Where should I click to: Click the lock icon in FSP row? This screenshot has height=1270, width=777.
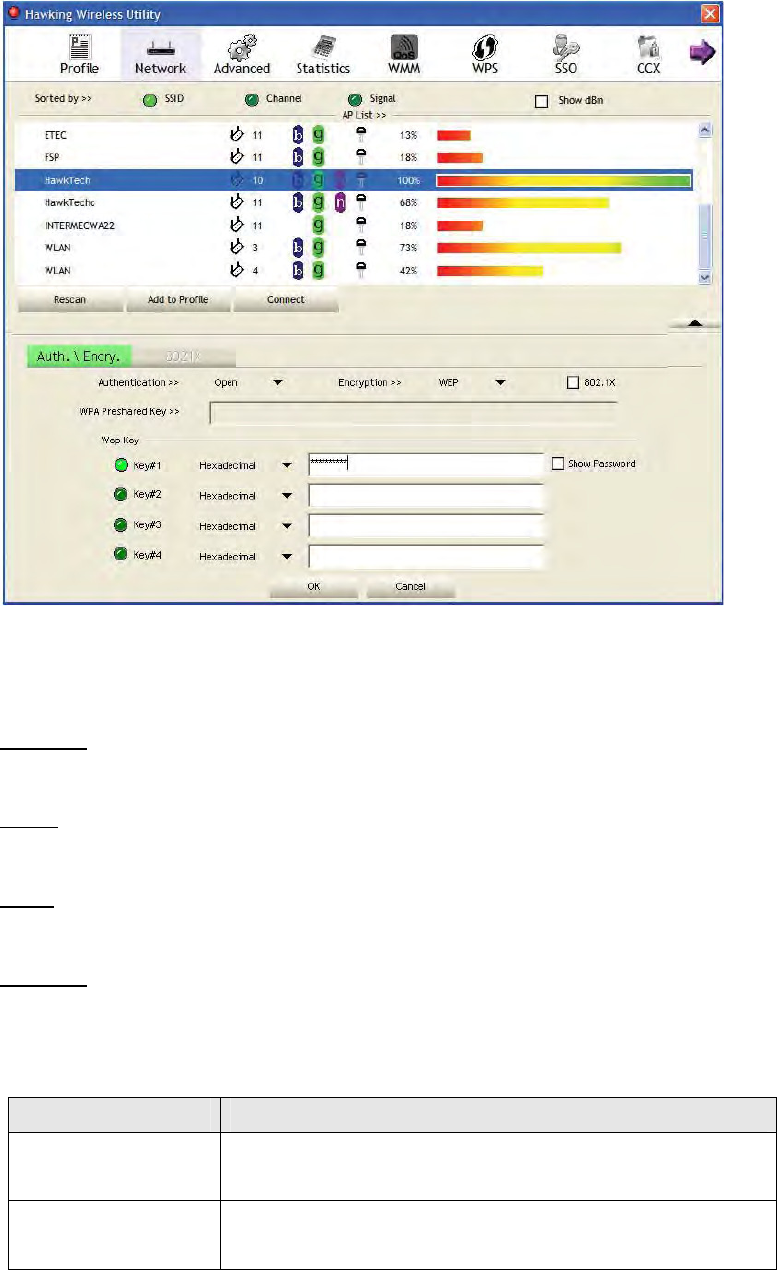pyautogui.click(x=362, y=156)
